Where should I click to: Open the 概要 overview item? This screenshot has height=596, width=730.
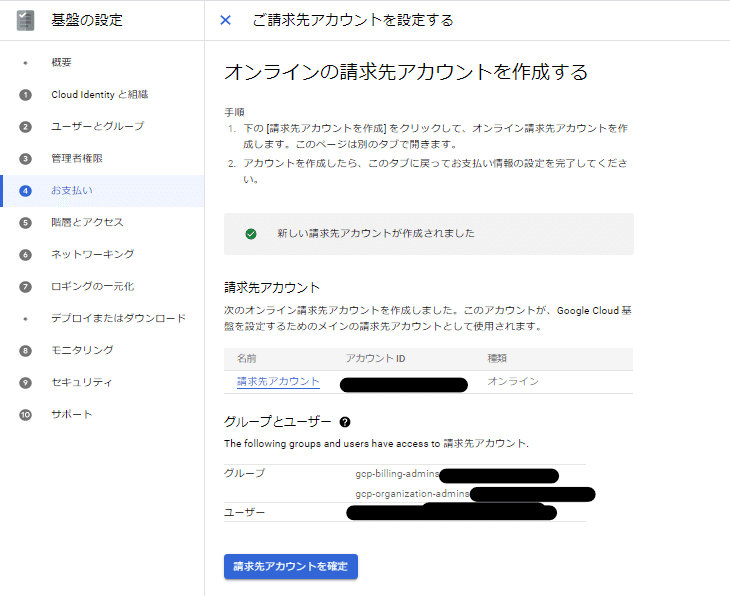coord(61,62)
